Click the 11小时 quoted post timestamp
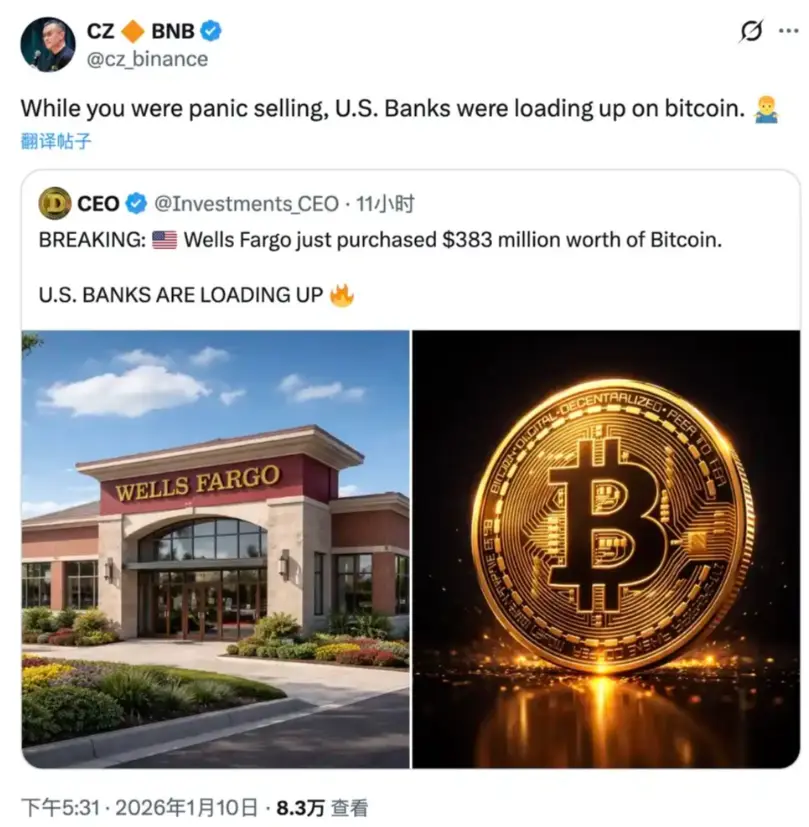This screenshot has width=809, height=827. [386, 204]
